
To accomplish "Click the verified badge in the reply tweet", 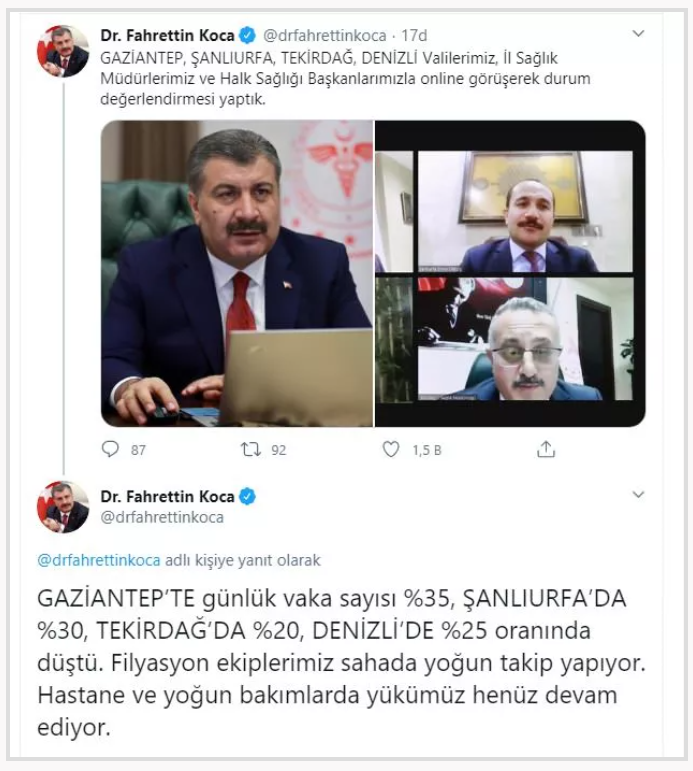I will click(x=247, y=497).
